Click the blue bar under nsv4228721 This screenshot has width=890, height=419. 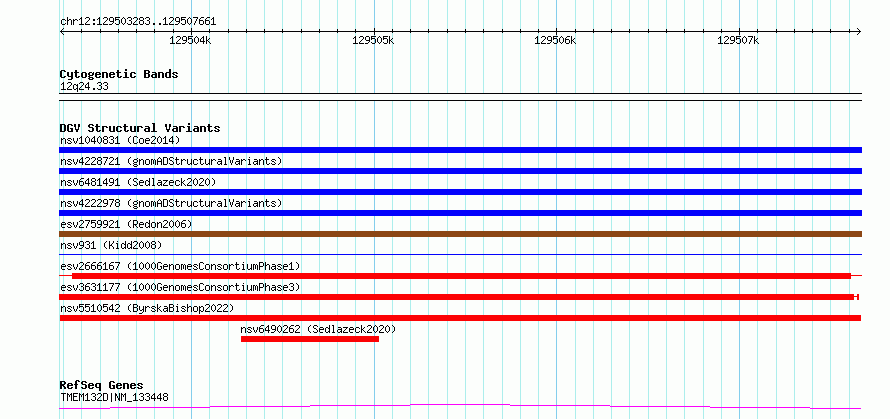click(460, 171)
